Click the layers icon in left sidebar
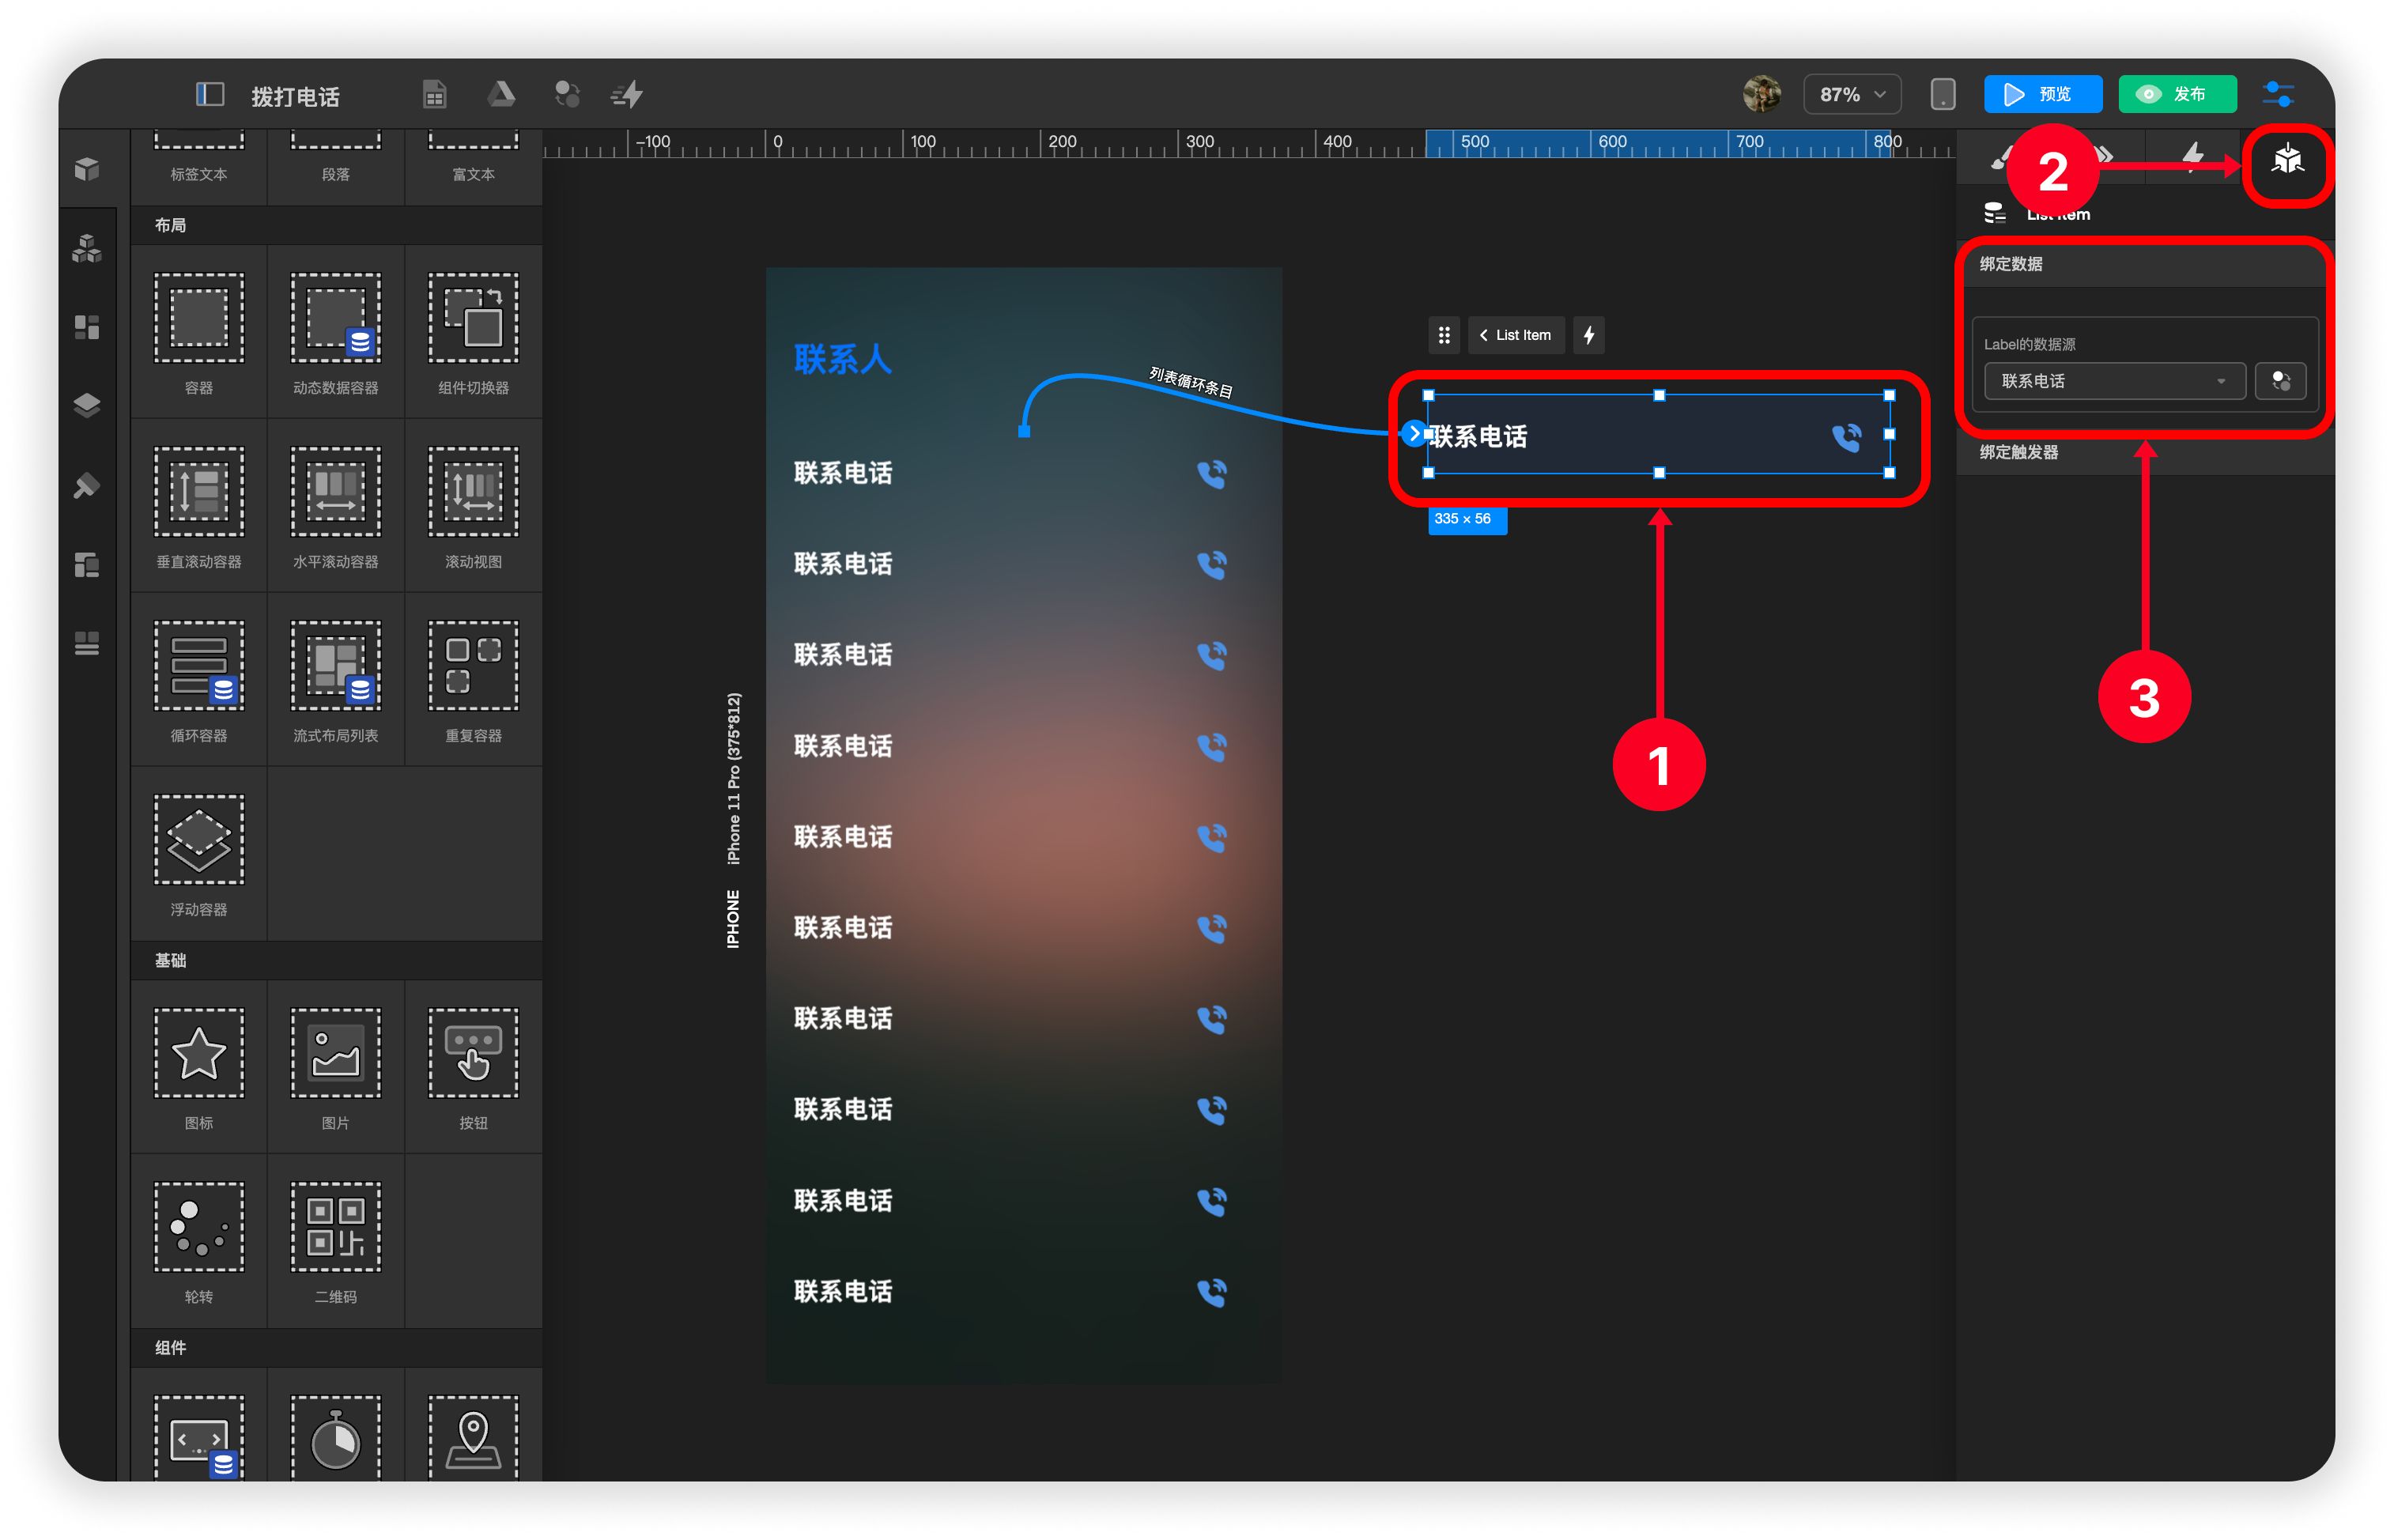The image size is (2394, 1540). click(x=87, y=406)
